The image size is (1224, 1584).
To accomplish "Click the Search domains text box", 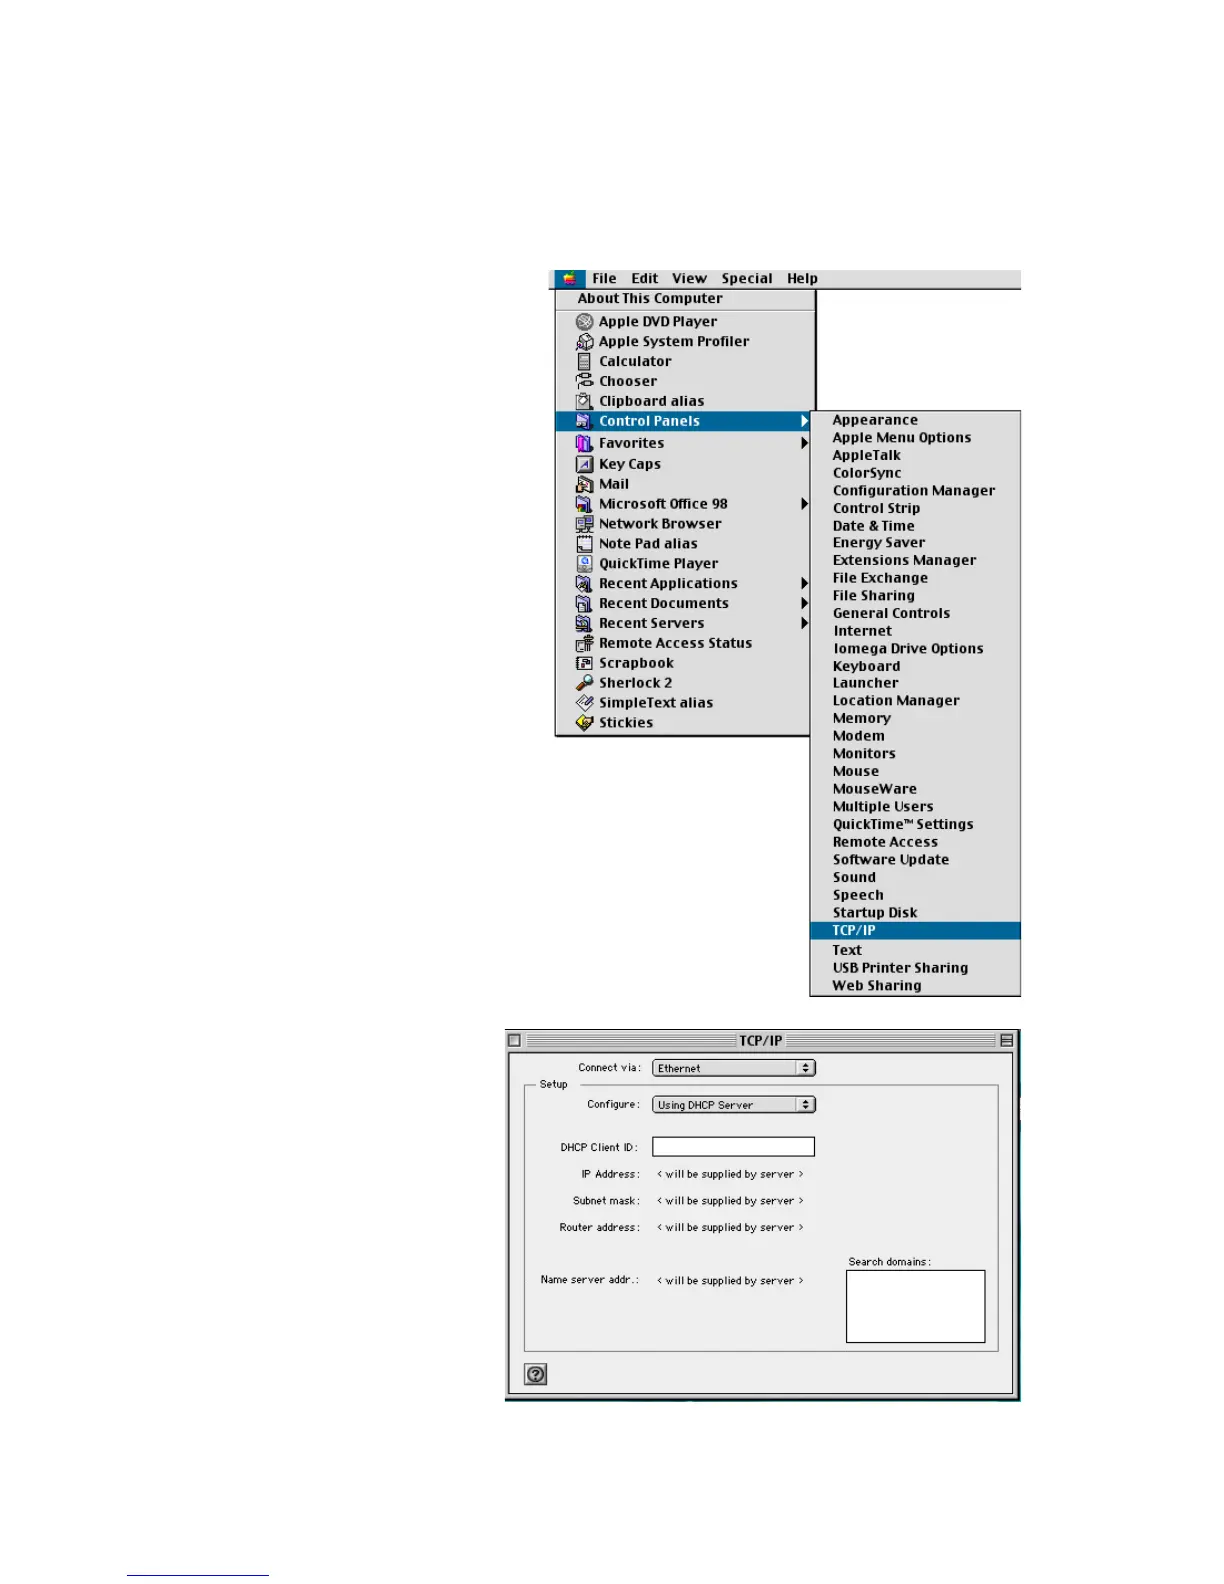I will [916, 1306].
